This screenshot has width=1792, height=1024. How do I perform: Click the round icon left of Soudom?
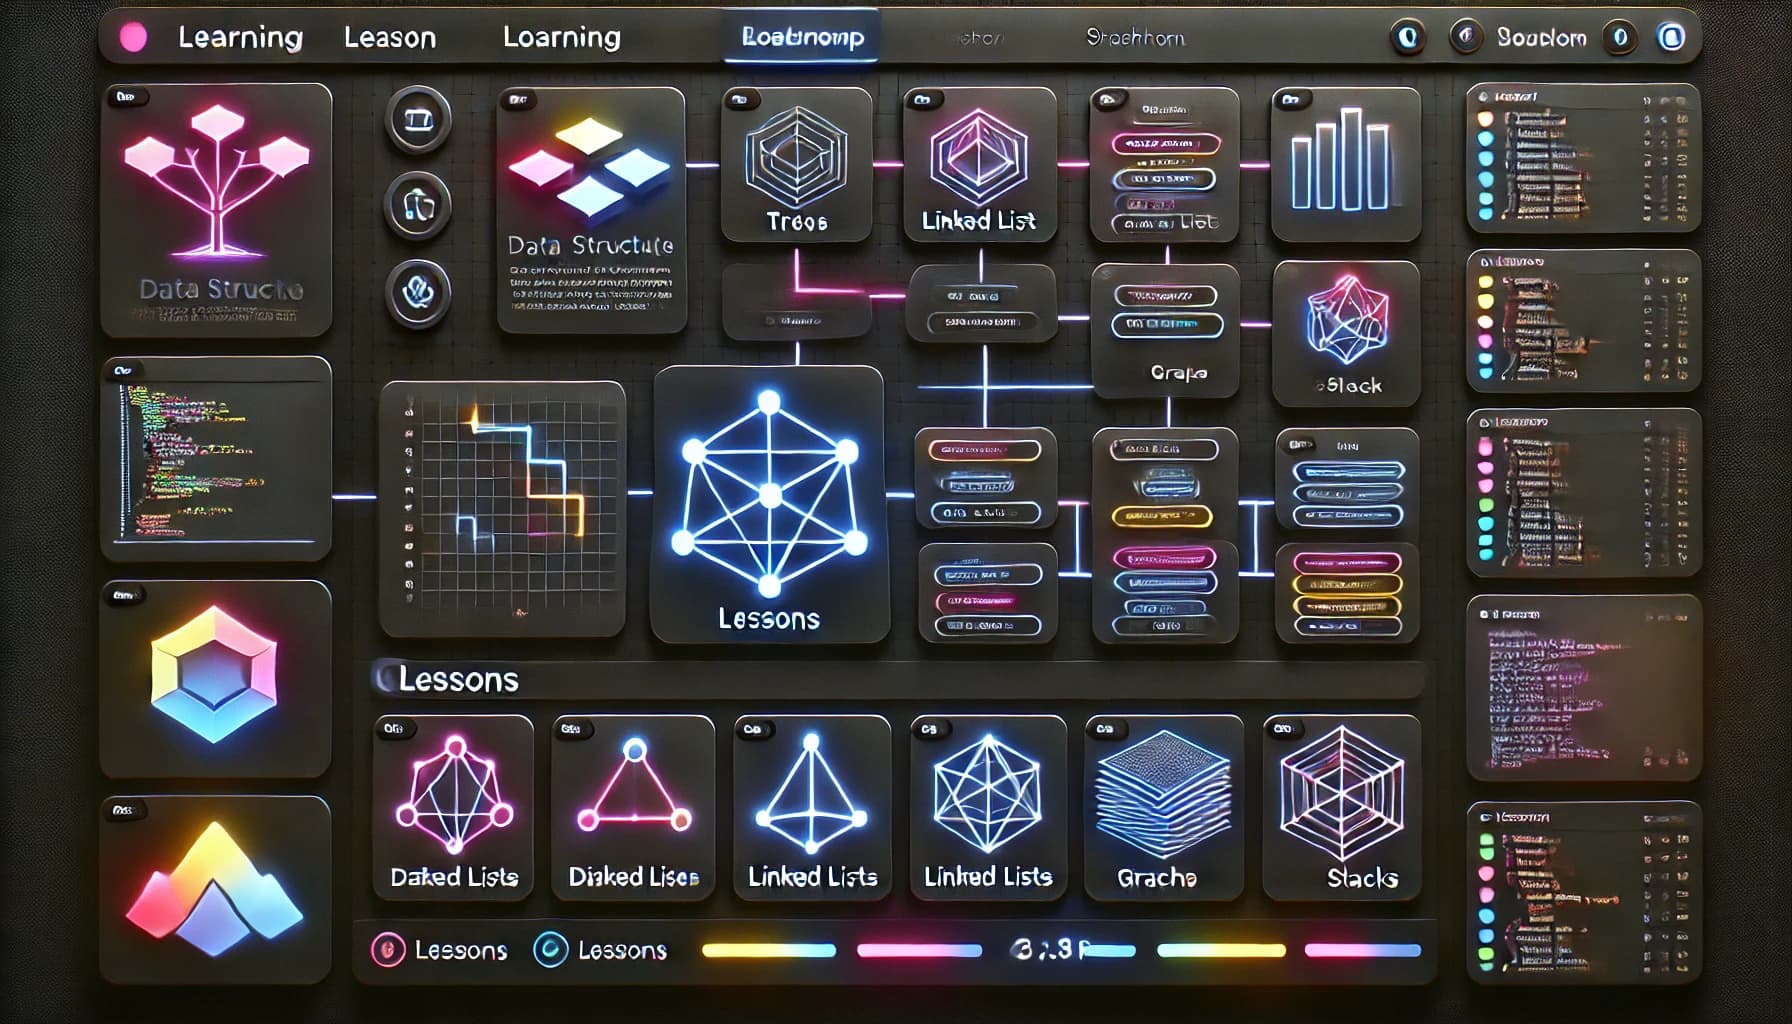(x=1466, y=38)
